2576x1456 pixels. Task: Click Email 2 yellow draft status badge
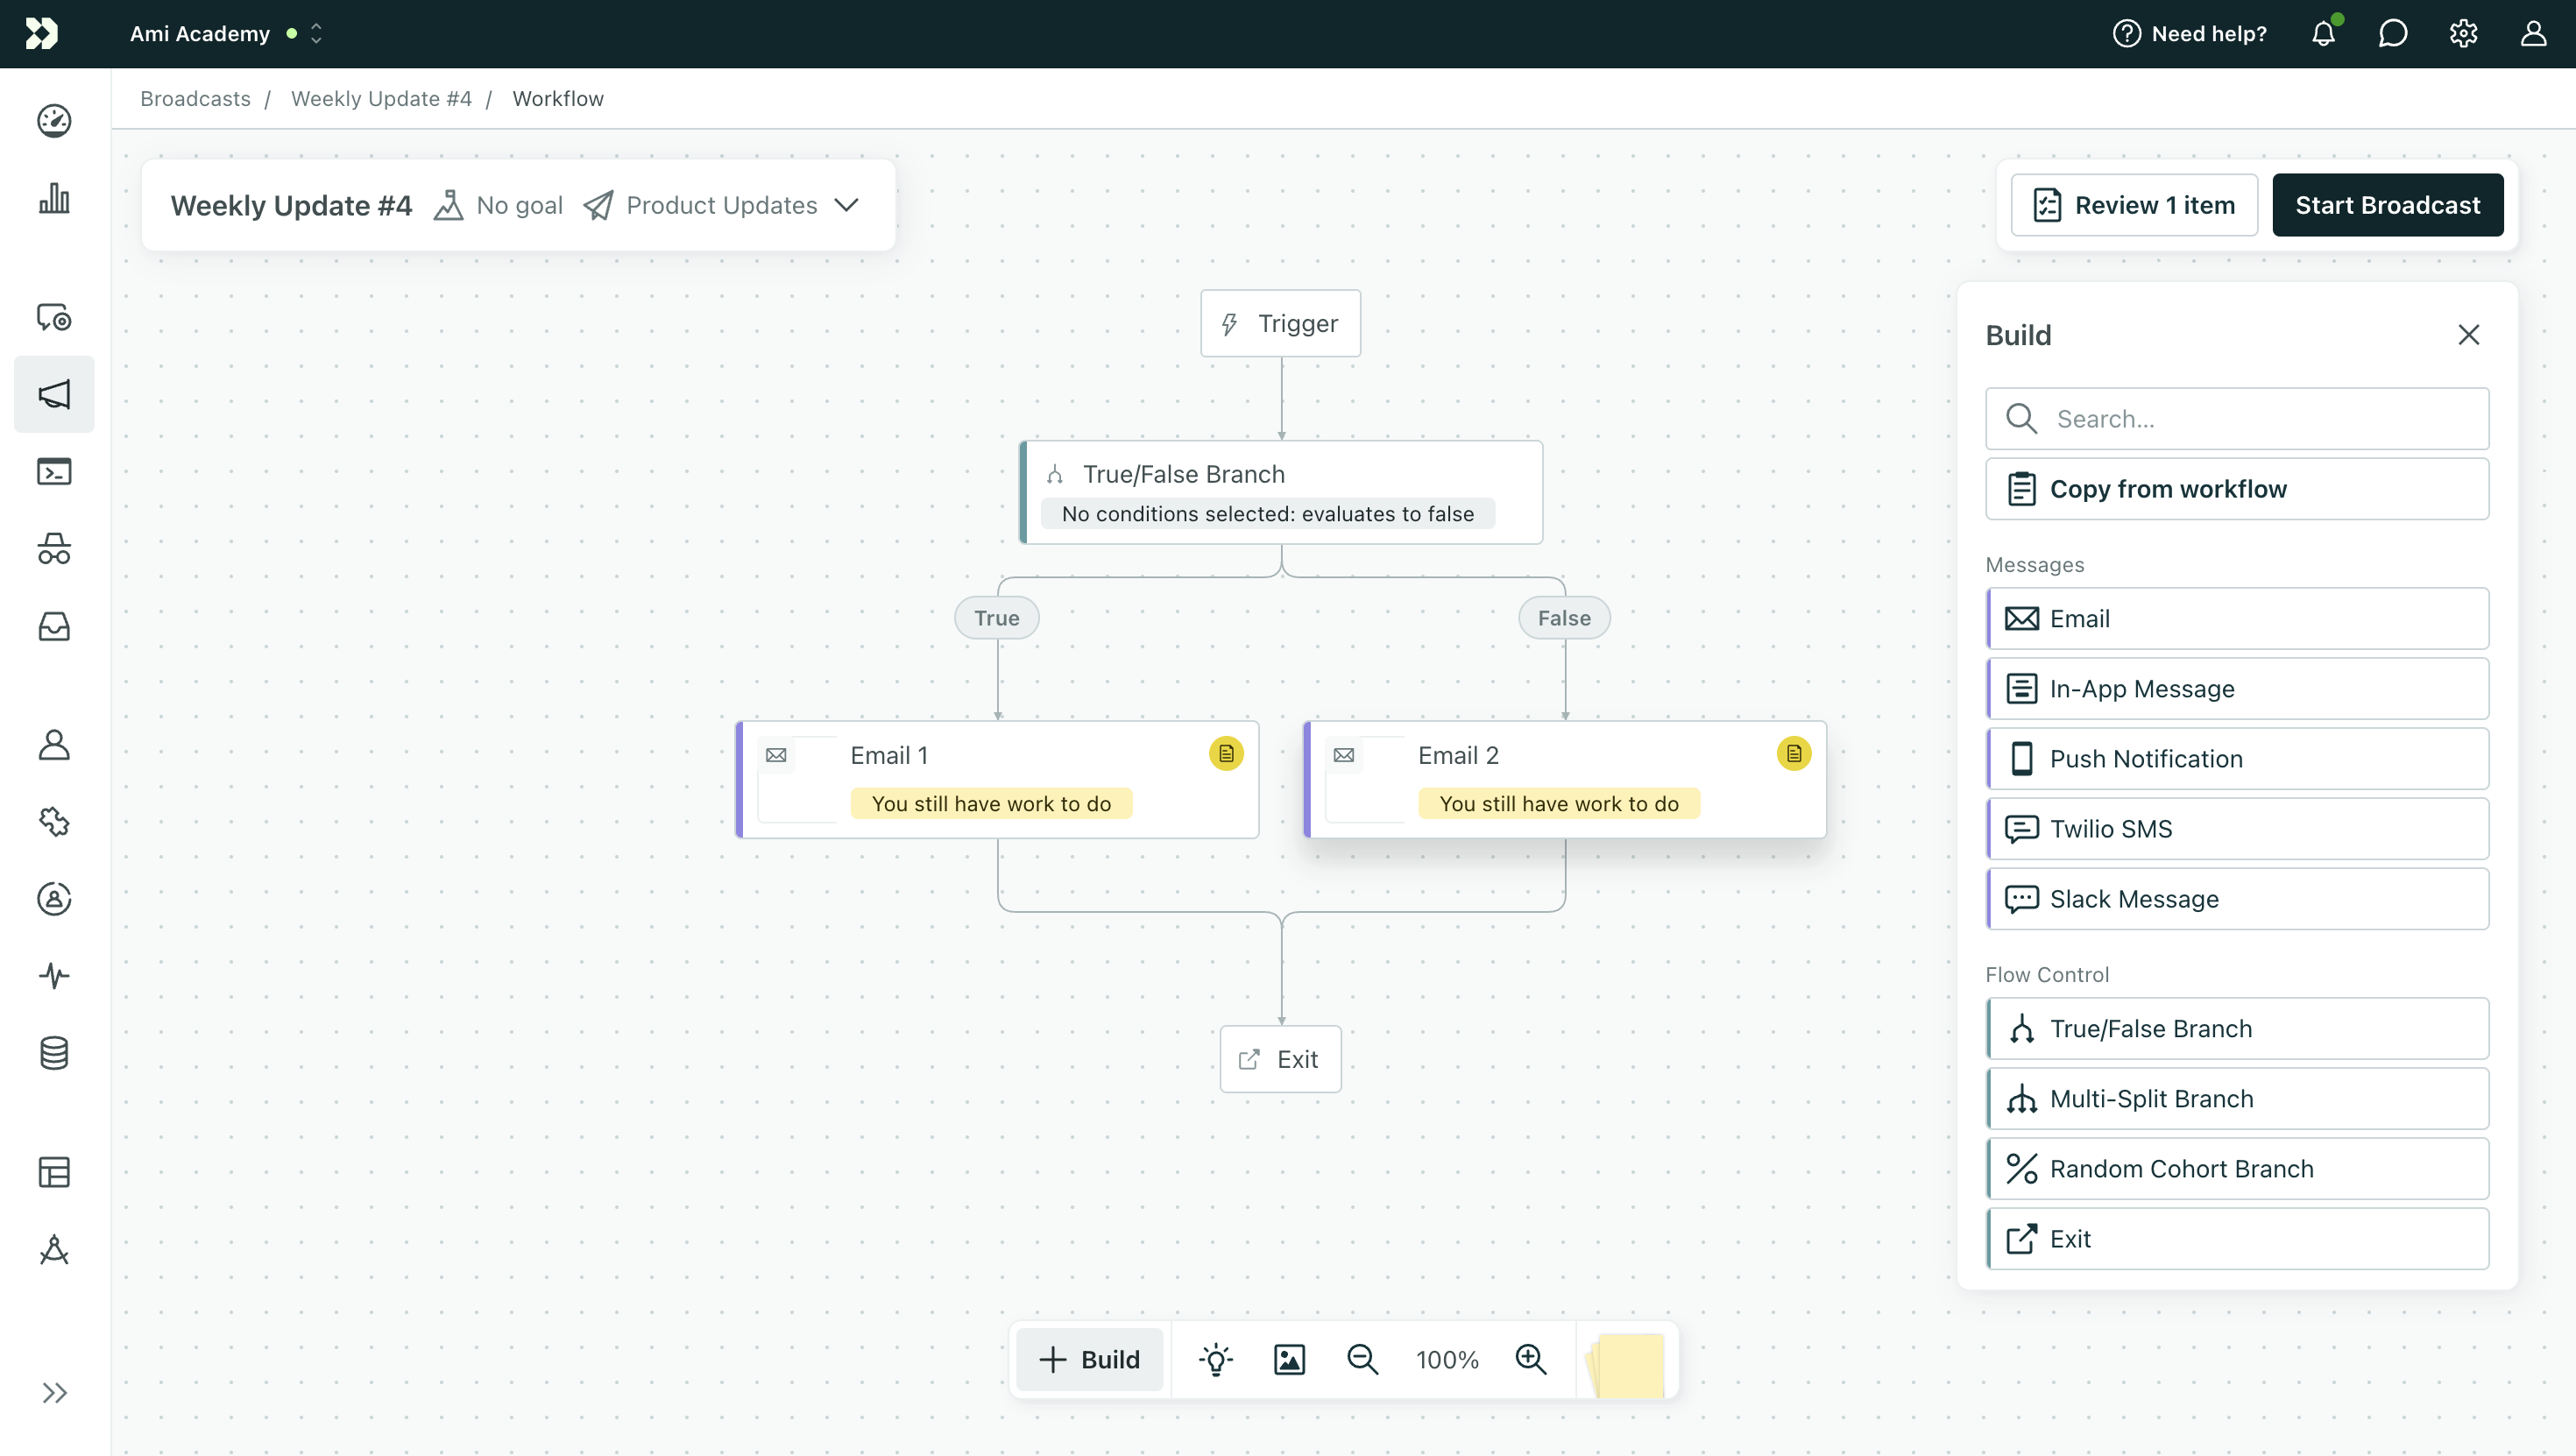click(1794, 754)
